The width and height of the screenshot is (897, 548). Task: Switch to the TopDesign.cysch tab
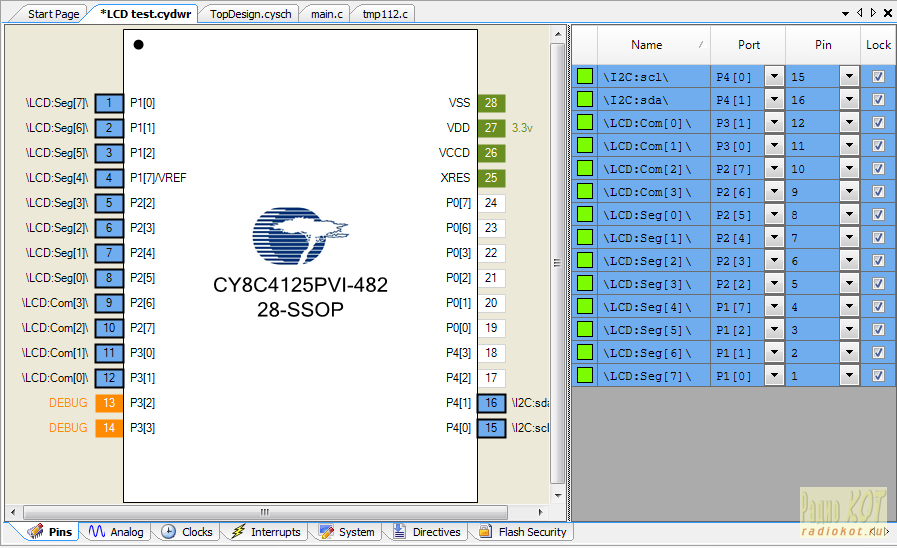250,14
